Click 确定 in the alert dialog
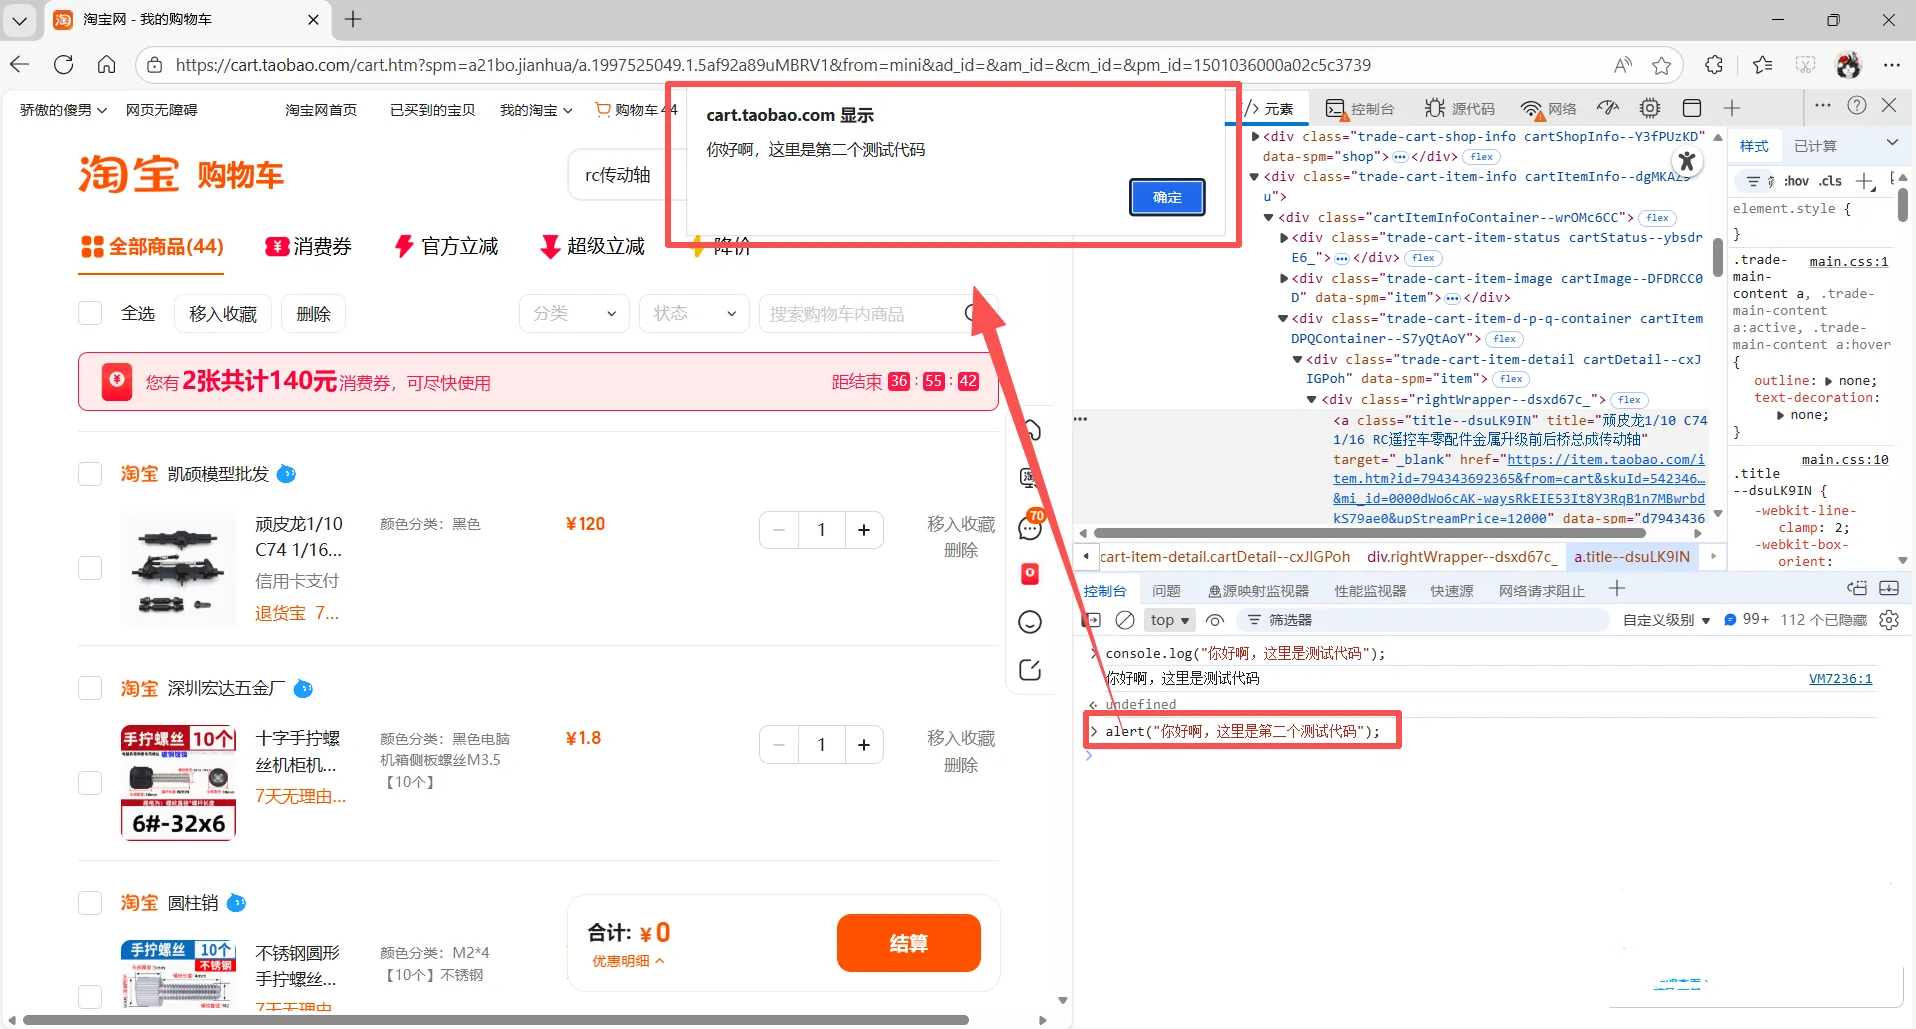Screen dimensions: 1916x1029 1167,197
